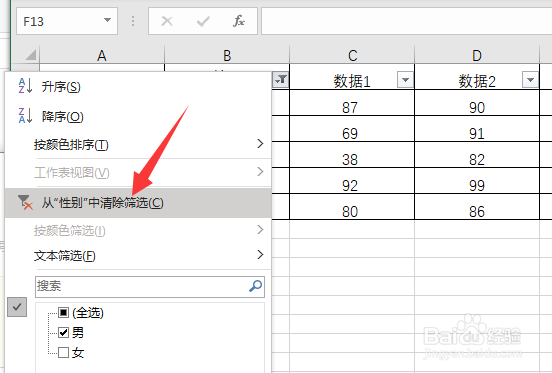This screenshot has width=552, height=373.
Task: Click the formula bar expand dots handle
Action: point(133,21)
